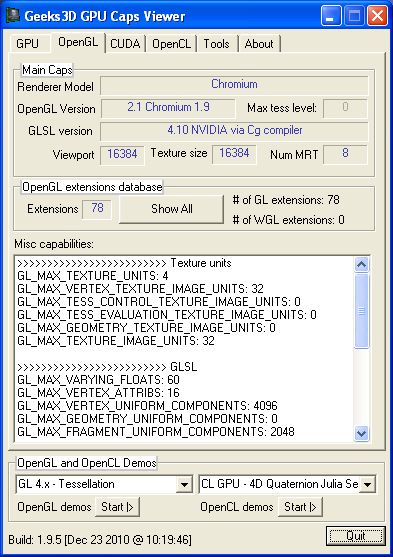The image size is (393, 557).
Task: Select the line GL_MAX_VERTEX_UNIFORM_COMPONENTS: 4096
Action: [147, 406]
